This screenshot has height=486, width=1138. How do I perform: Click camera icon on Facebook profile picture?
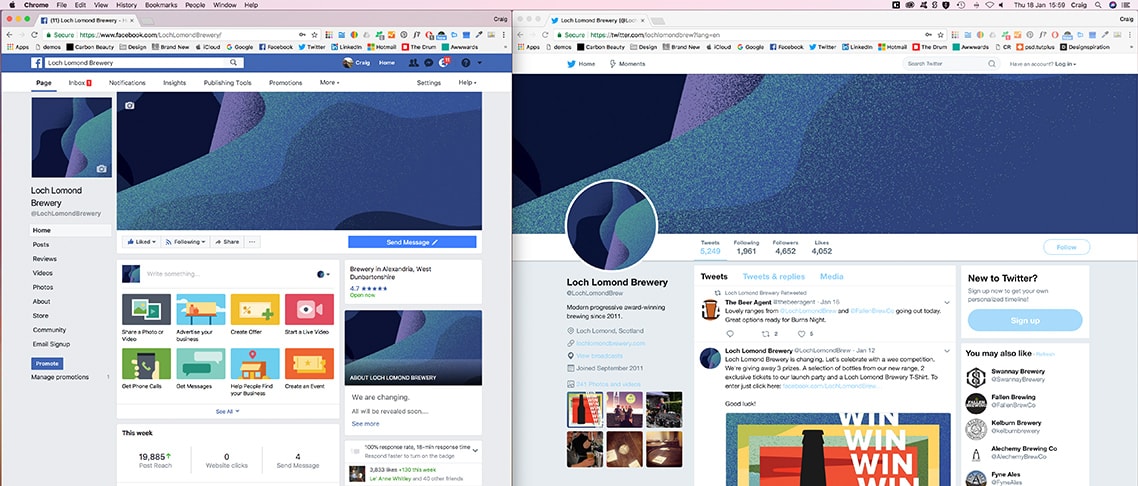(102, 168)
